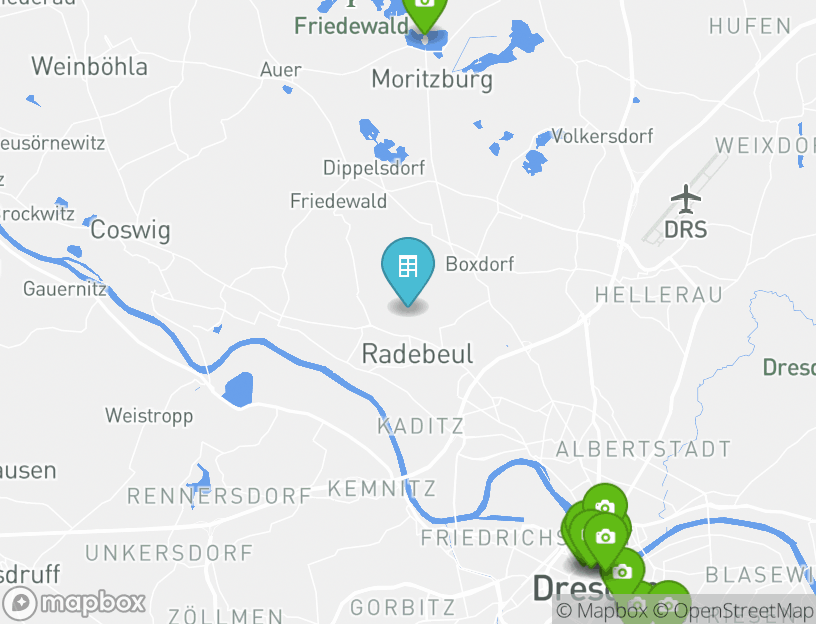
Task: Click the Weistropp village label
Action: tap(149, 416)
